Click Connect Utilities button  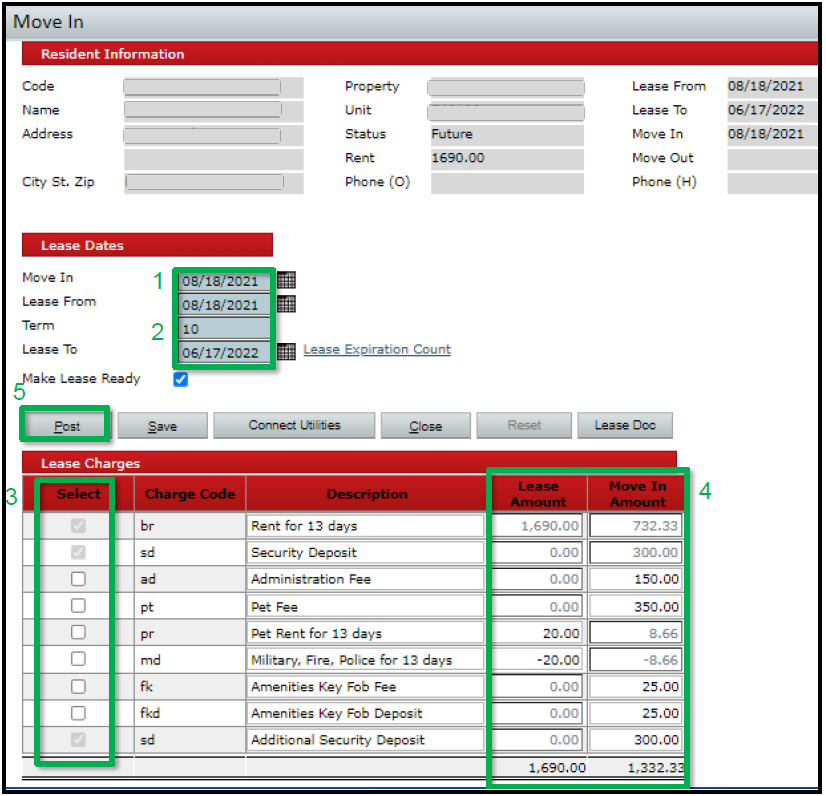[x=294, y=425]
